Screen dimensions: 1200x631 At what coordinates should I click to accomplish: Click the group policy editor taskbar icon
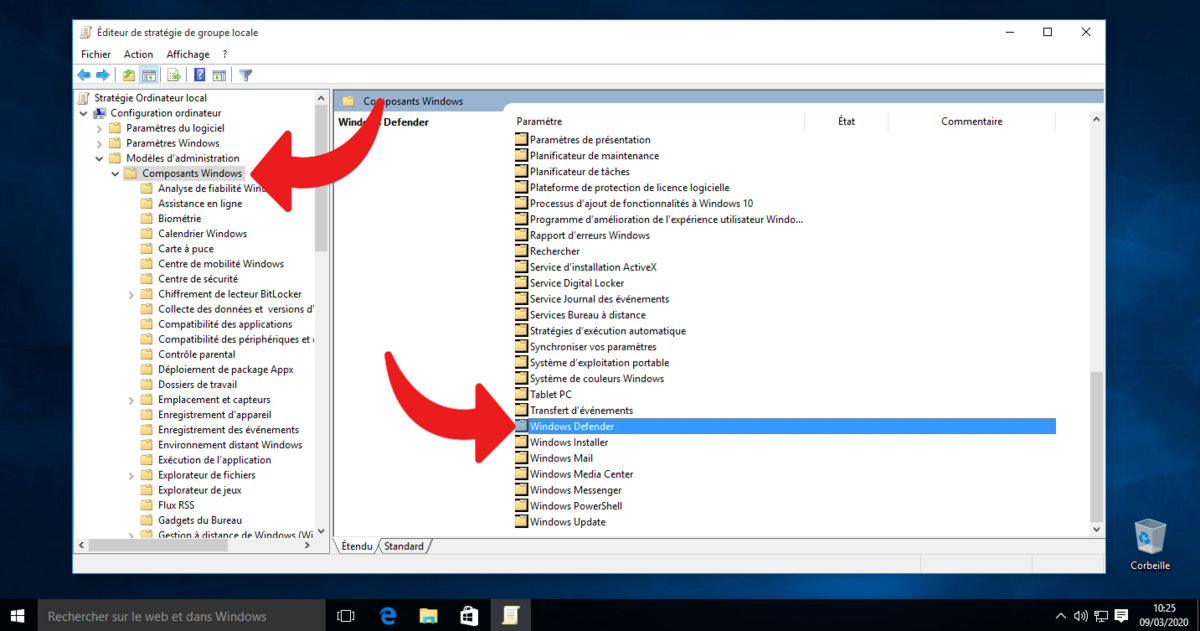[510, 616]
